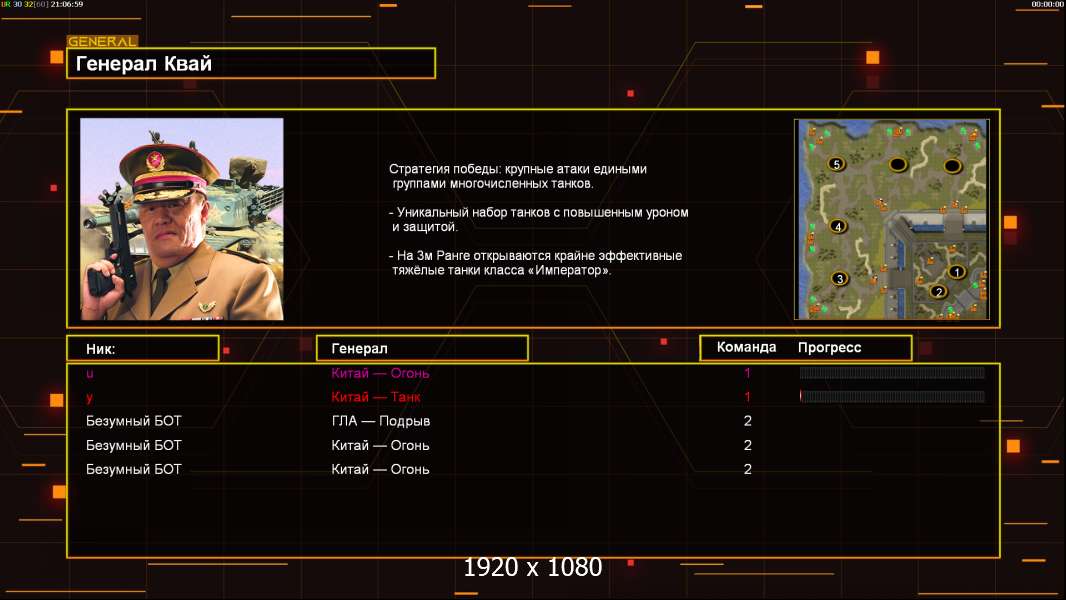Click start position 2 on minimap
The width and height of the screenshot is (1066, 600).
coord(939,292)
